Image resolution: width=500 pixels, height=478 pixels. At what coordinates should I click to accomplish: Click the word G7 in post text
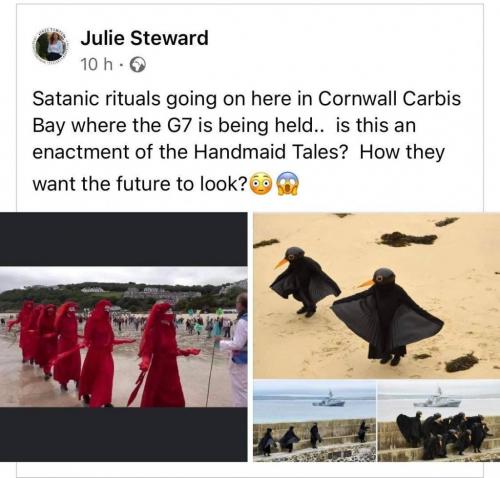coord(183,126)
